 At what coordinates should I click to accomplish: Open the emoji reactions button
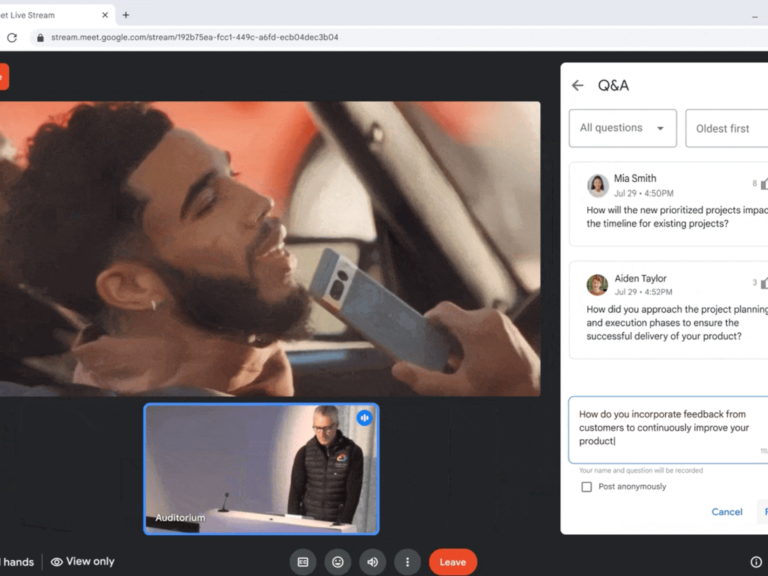pos(338,562)
